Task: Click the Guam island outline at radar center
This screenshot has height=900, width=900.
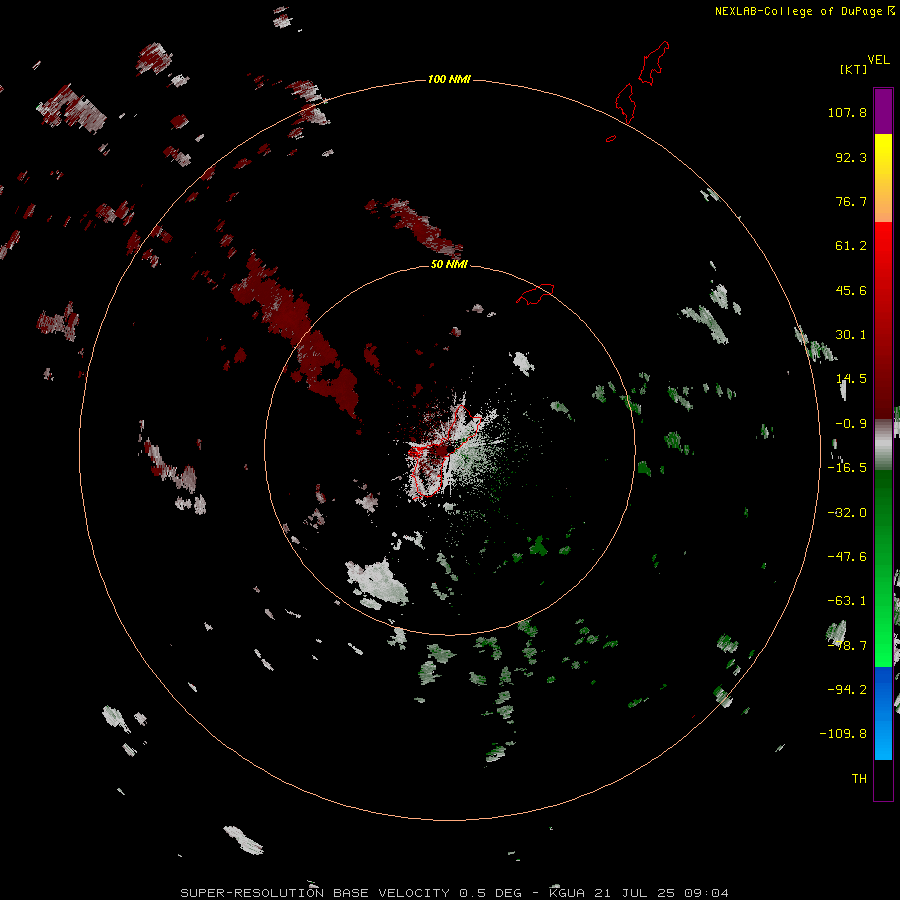Action: coord(444,451)
